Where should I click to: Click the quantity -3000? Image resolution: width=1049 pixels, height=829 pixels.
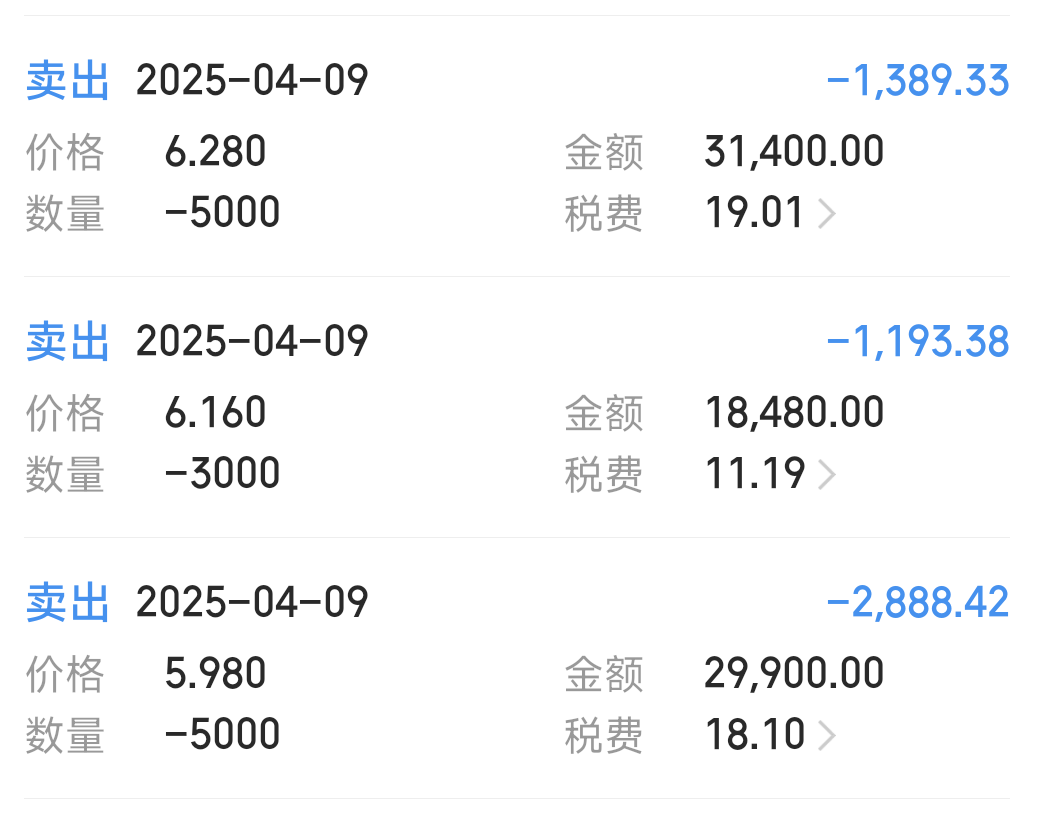click(222, 474)
